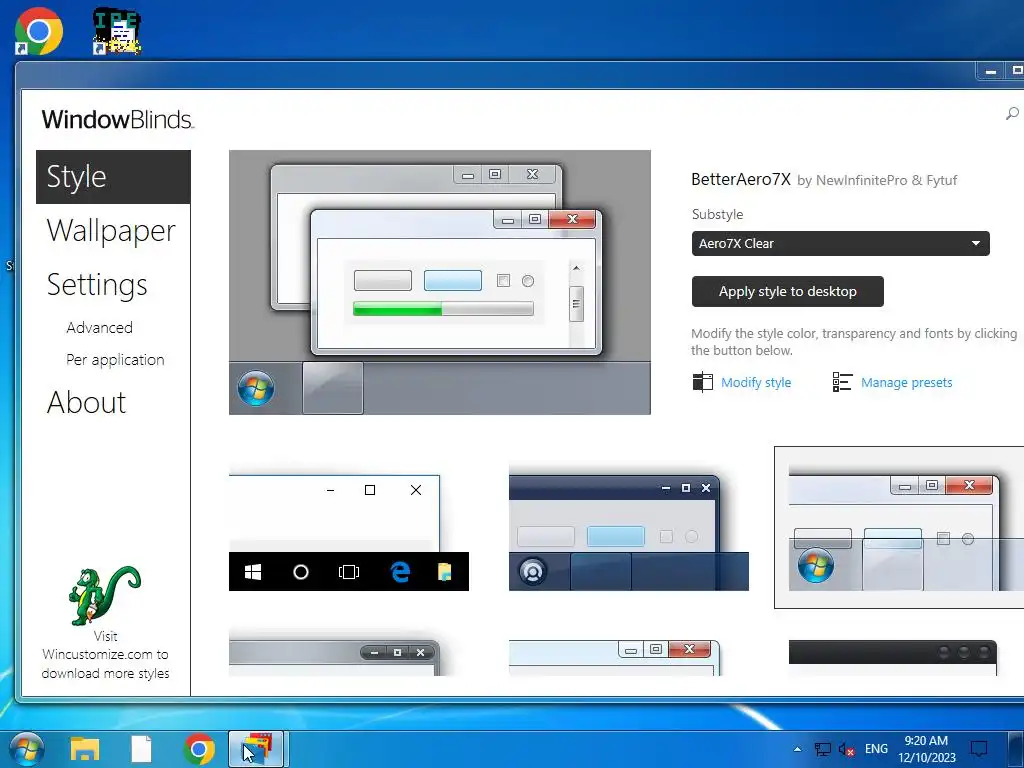Click the Manage presets link
1024x768 pixels.
click(x=906, y=383)
